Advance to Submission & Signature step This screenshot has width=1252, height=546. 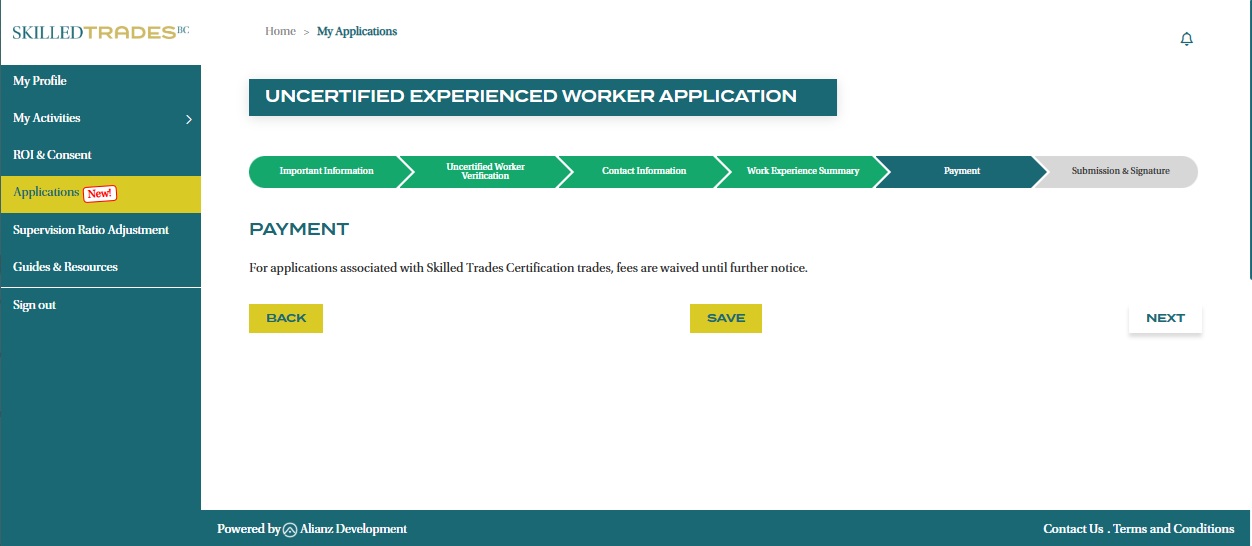[1120, 171]
